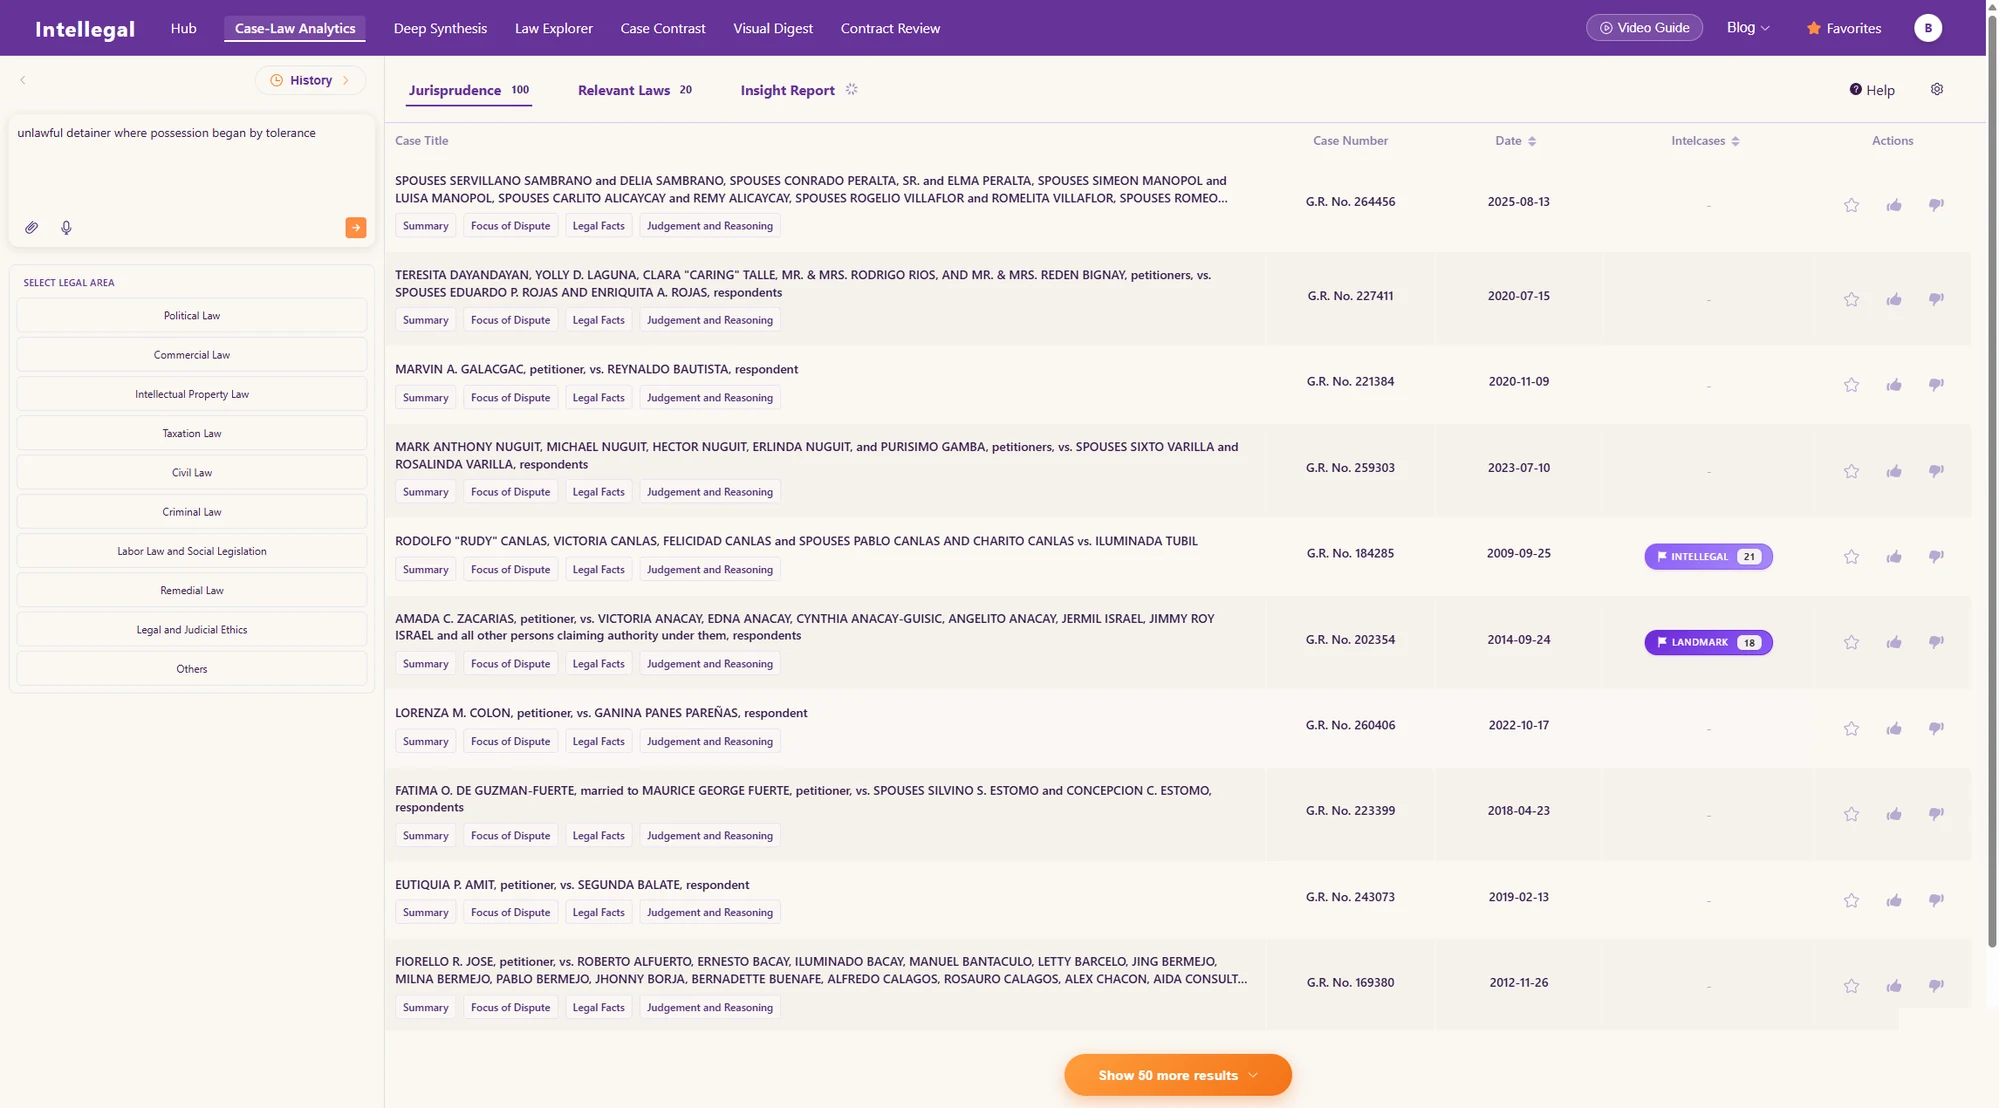
Task: Open settings gear icon near Help
Action: pos(1937,90)
